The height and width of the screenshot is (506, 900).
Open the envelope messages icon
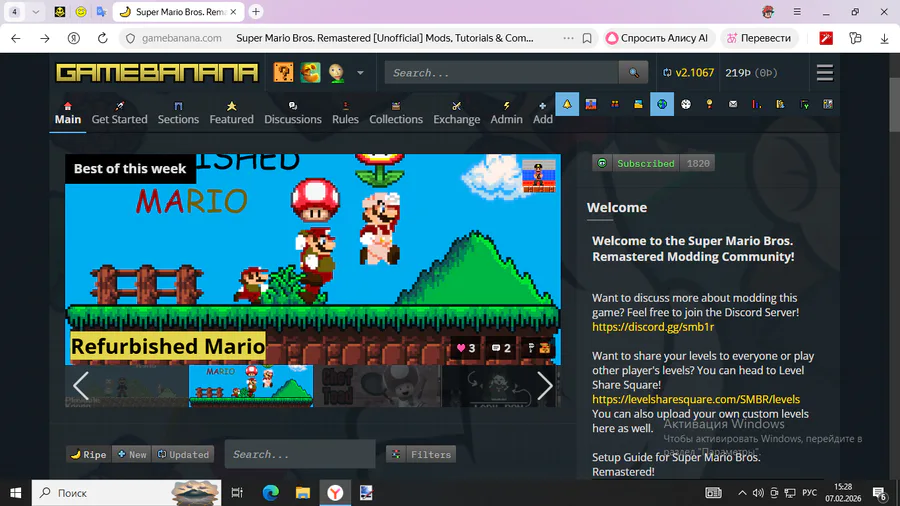[x=733, y=104]
